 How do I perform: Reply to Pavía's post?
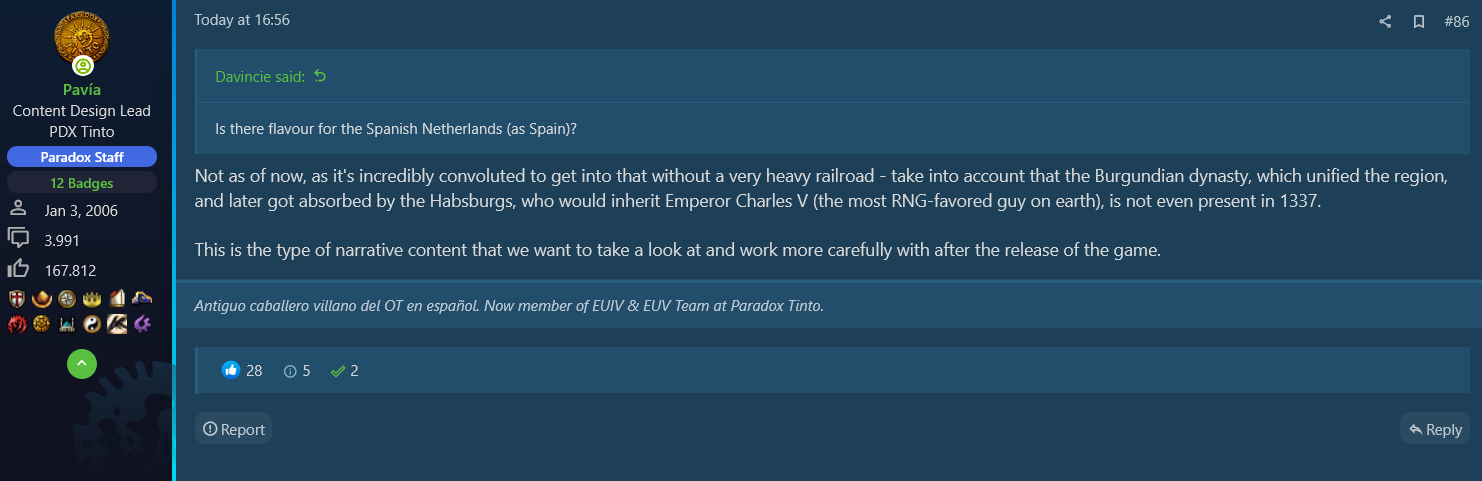tap(1435, 429)
